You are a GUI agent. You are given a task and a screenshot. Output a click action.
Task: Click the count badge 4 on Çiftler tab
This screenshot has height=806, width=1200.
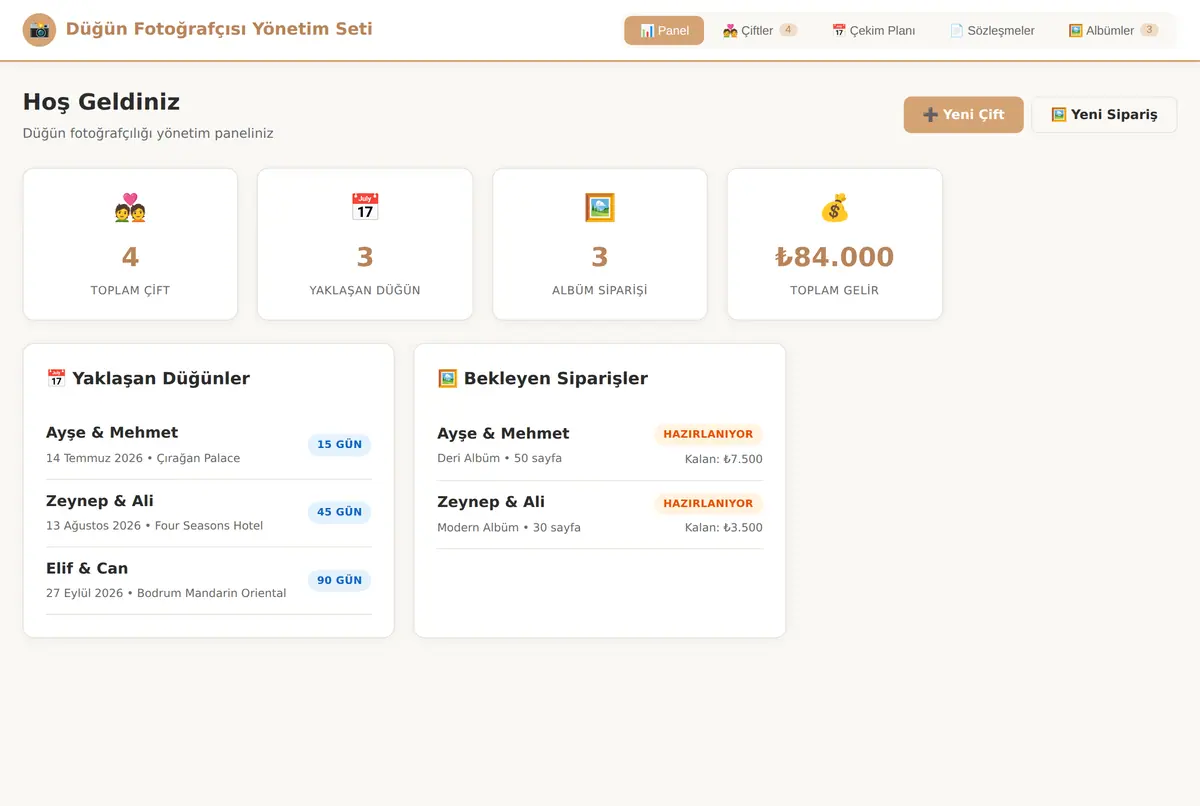tap(788, 30)
